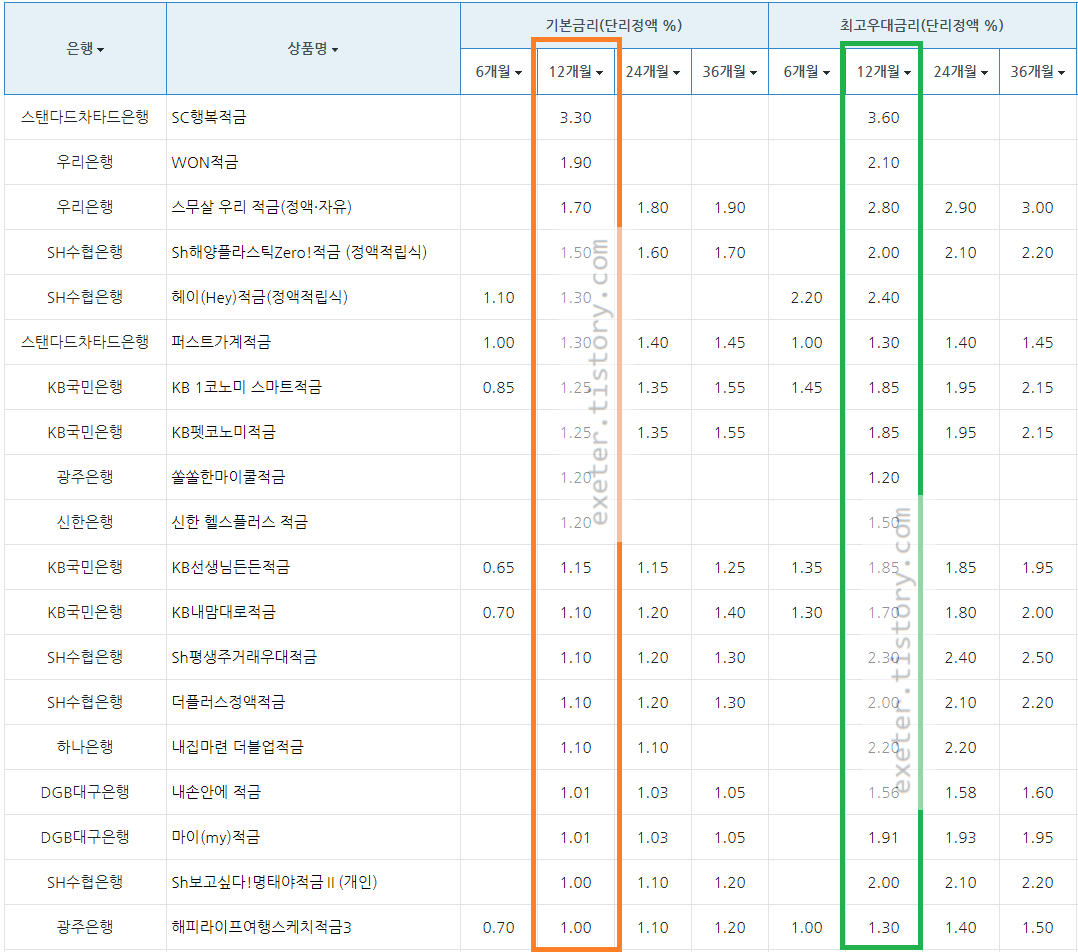Image resolution: width=1078 pixels, height=952 pixels.
Task: Sort 기본금리 by the 24개월 column
Action: click(652, 71)
